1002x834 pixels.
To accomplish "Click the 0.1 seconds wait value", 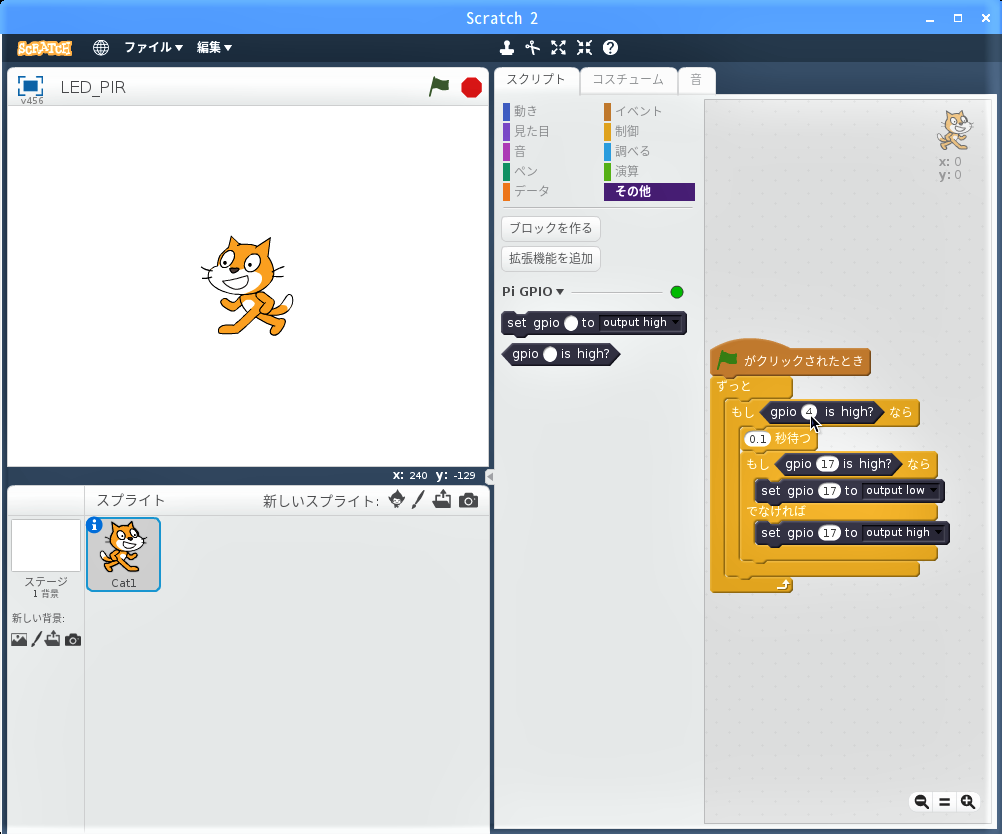I will [757, 439].
